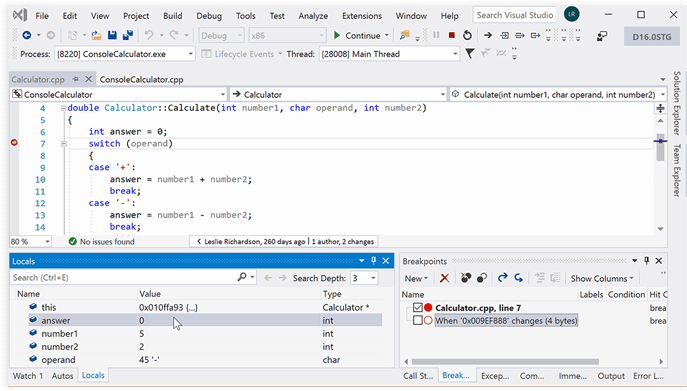Switch to the Output tab
The image size is (687, 391).
pos(611,376)
